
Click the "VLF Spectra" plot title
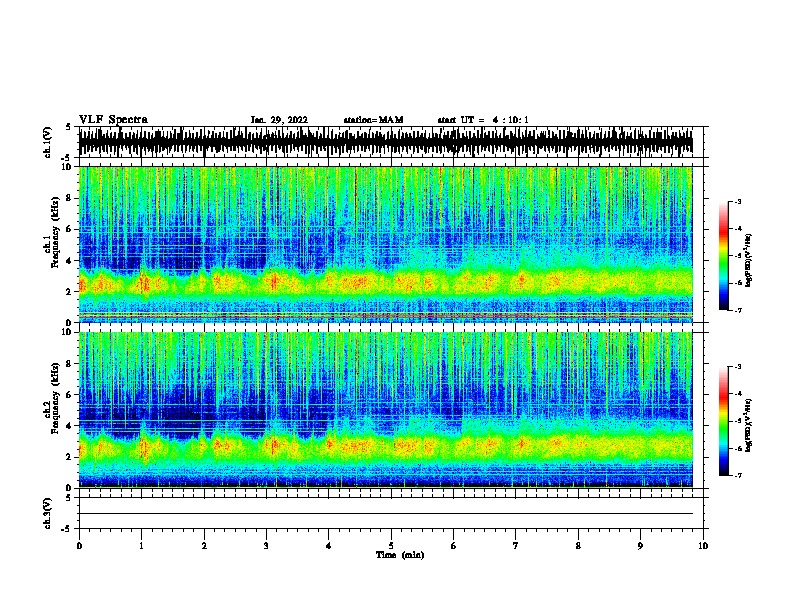[113, 120]
